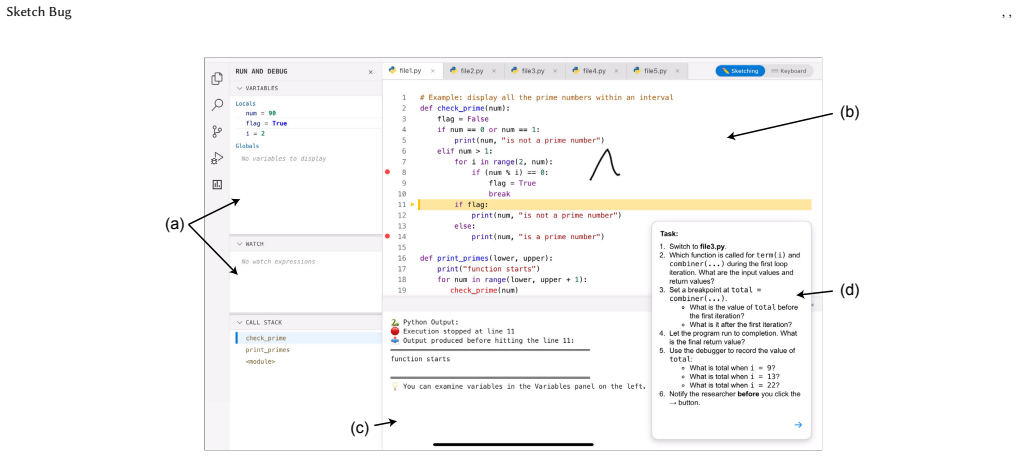Open the Search magnifier icon in sidebar

point(217,105)
